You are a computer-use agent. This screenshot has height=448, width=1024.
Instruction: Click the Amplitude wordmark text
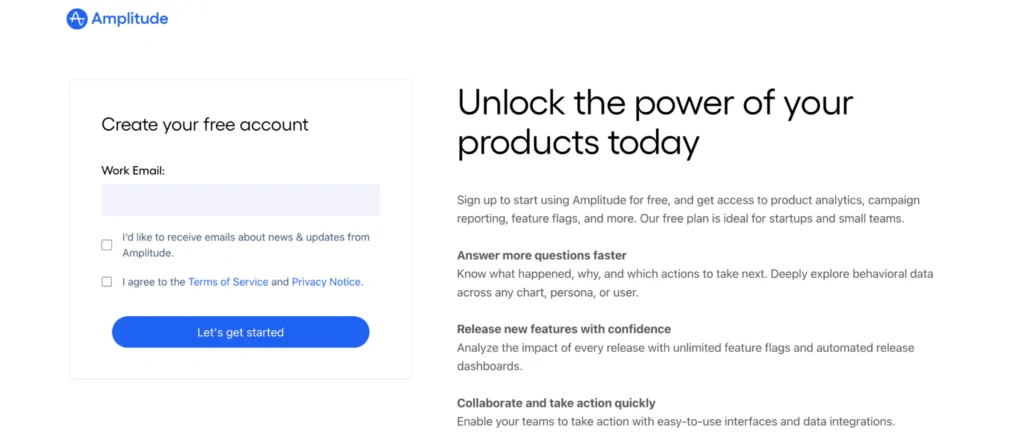coord(131,19)
